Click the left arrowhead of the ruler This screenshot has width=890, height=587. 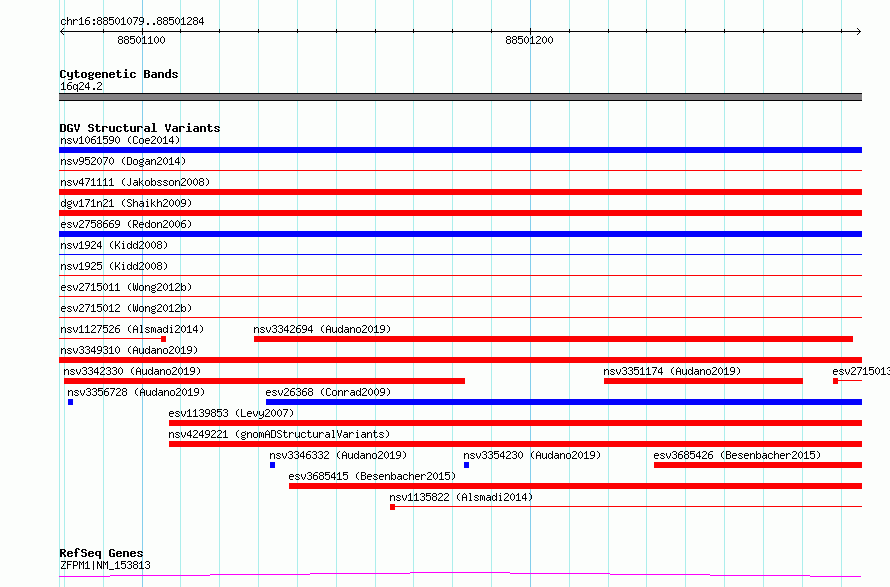(x=62, y=32)
